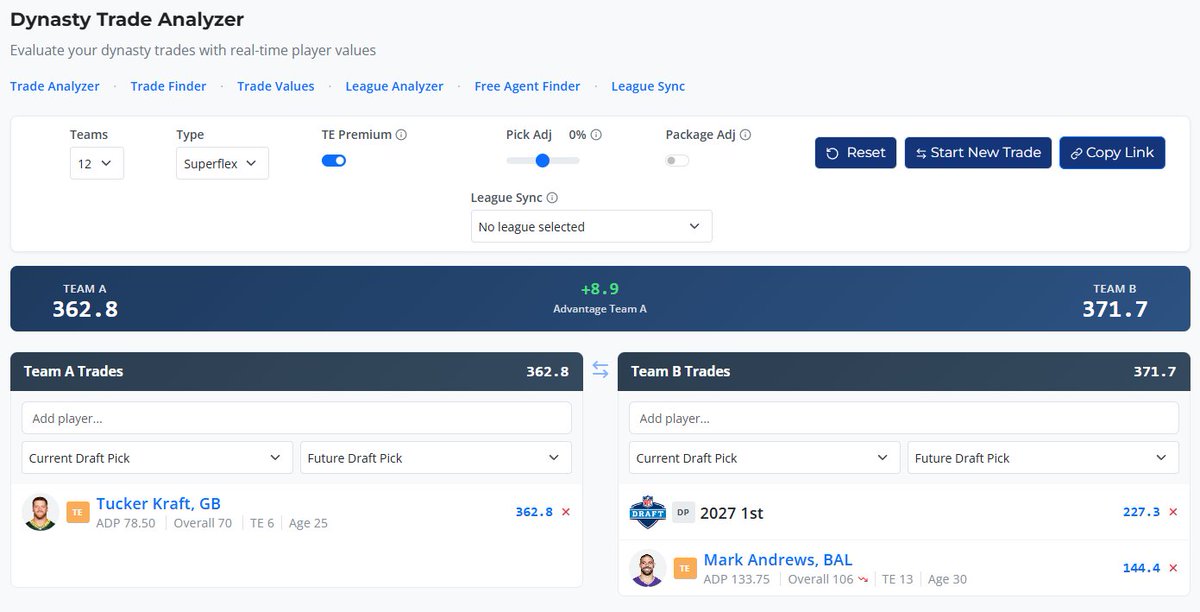
Task: Click Team B Add player field
Action: [904, 418]
